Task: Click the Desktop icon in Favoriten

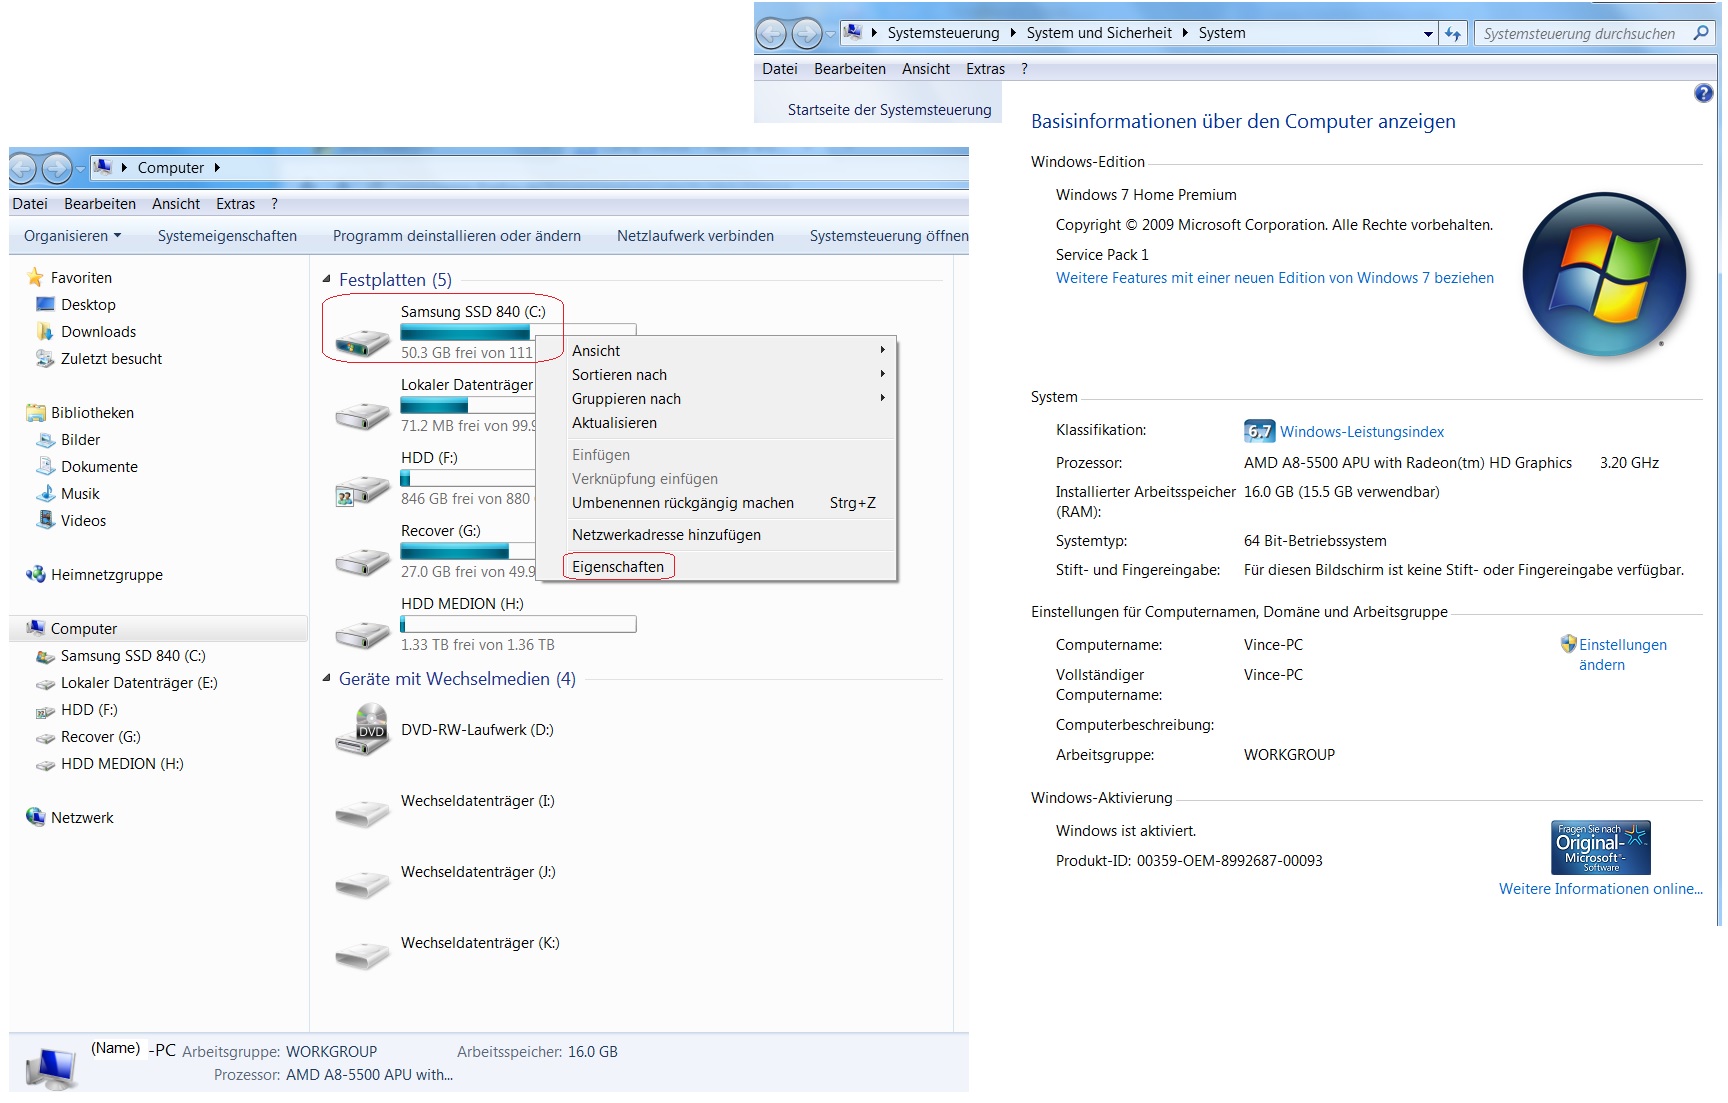Action: [x=45, y=304]
